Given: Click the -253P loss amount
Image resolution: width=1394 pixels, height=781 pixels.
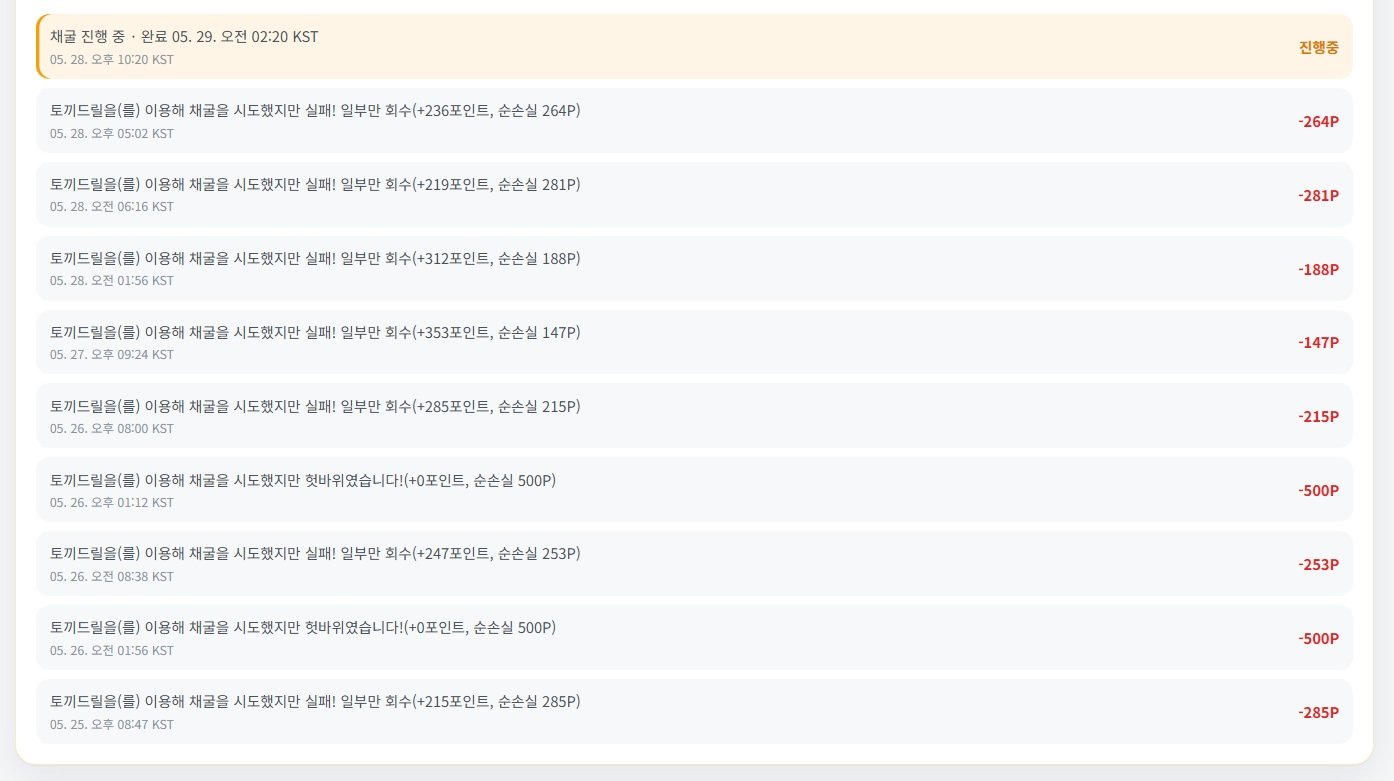Looking at the screenshot, I should click(1318, 564).
